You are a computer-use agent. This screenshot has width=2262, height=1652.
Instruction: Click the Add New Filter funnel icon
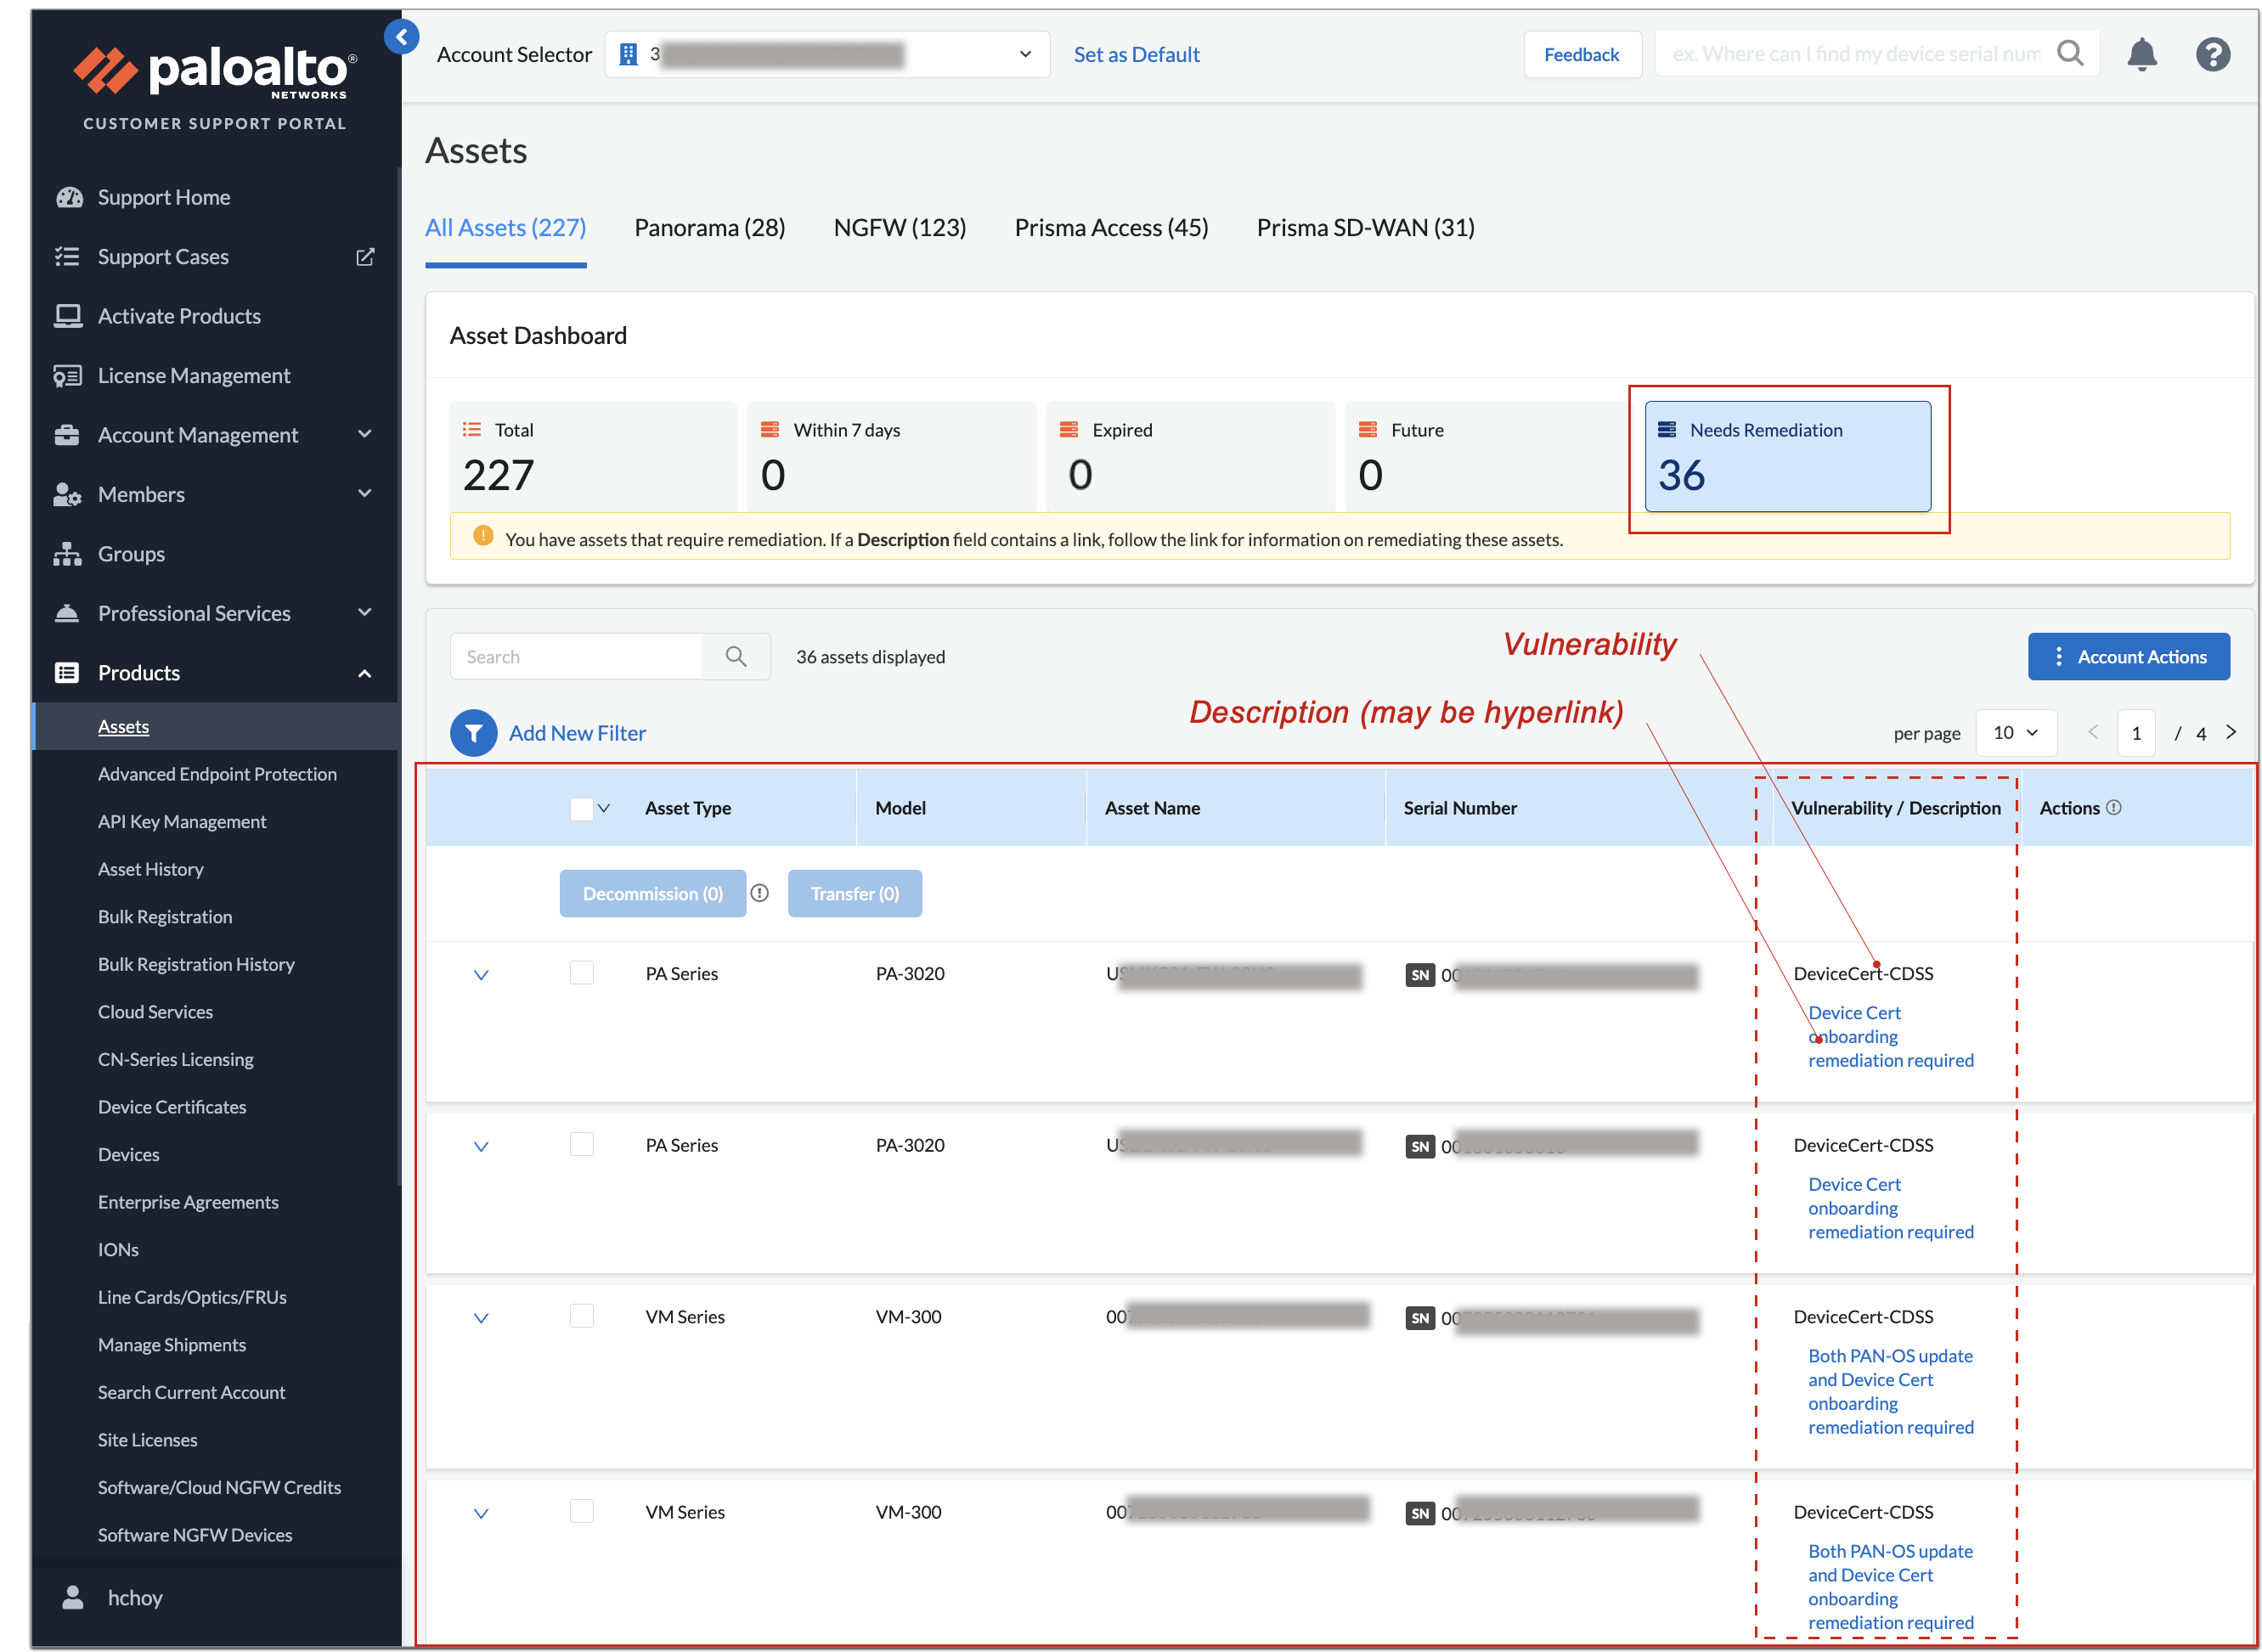click(x=473, y=733)
